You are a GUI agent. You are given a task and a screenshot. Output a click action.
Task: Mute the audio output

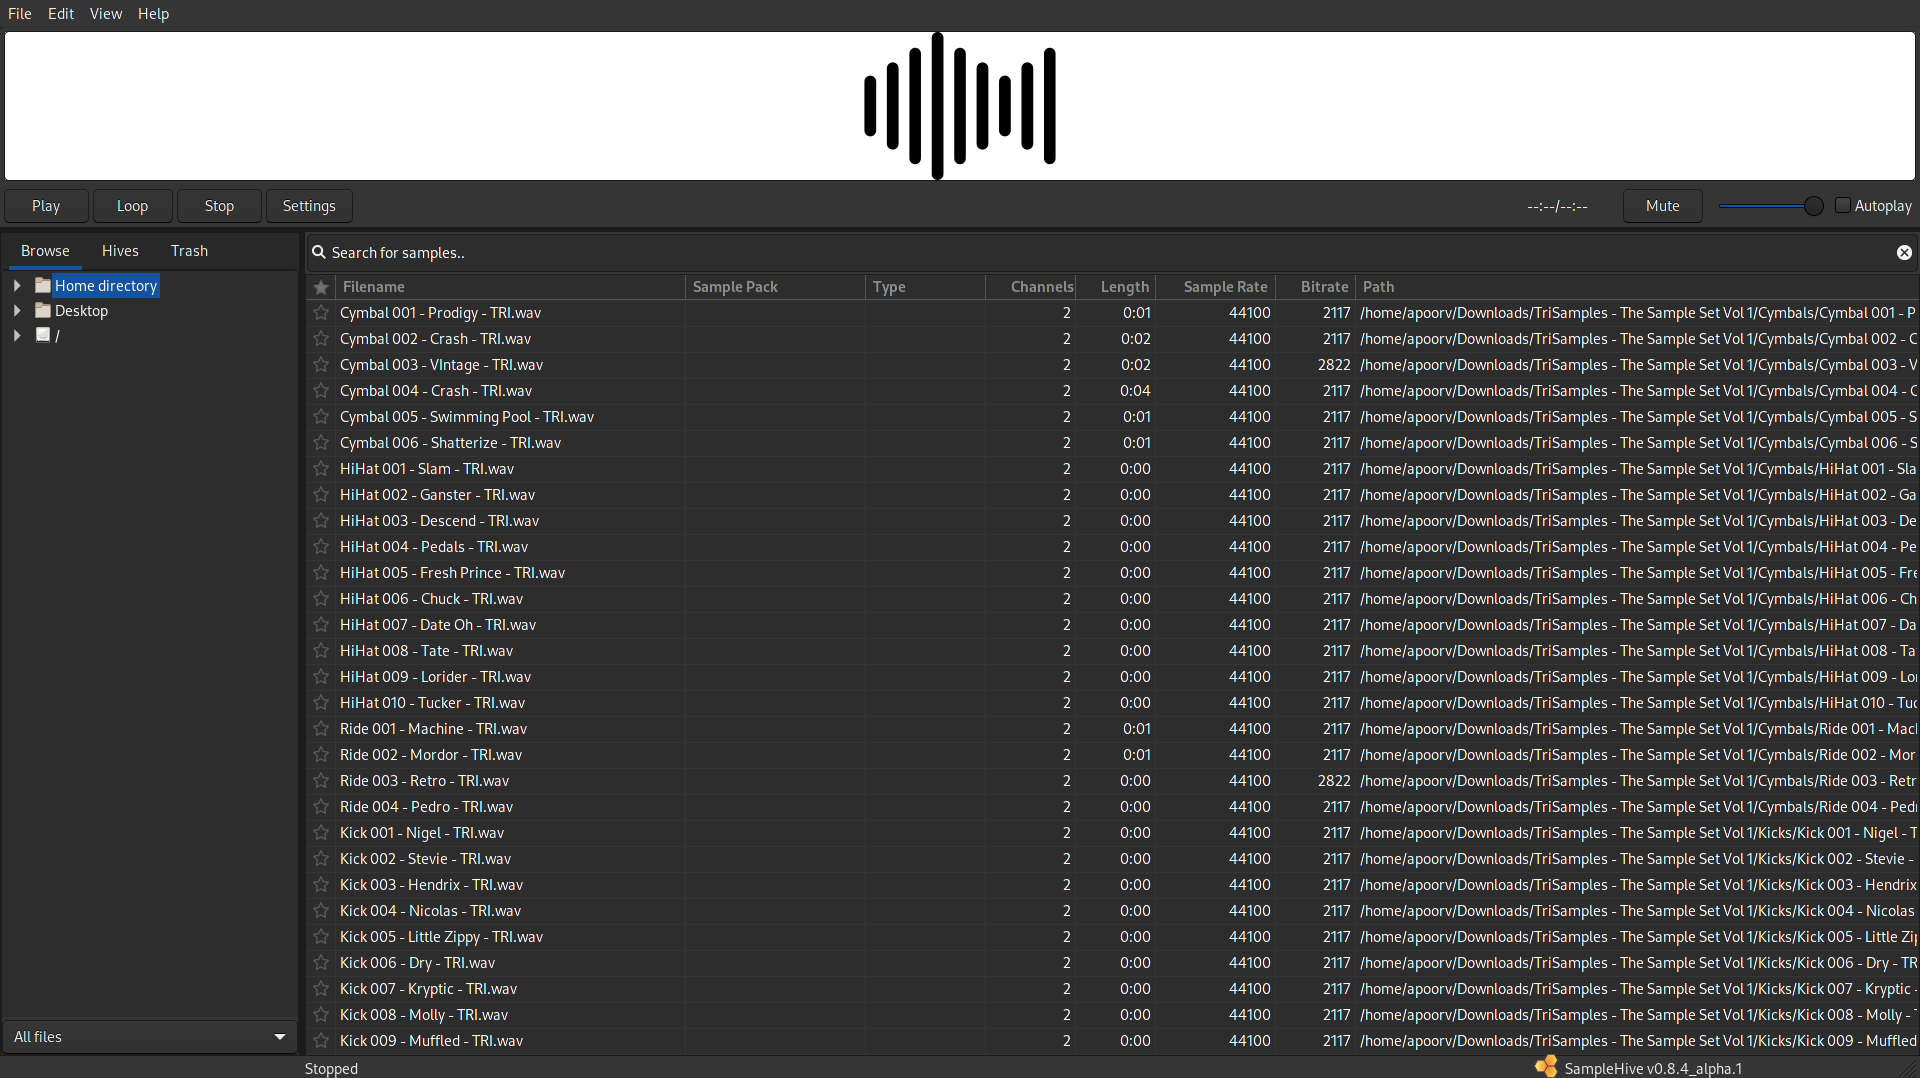click(x=1662, y=205)
